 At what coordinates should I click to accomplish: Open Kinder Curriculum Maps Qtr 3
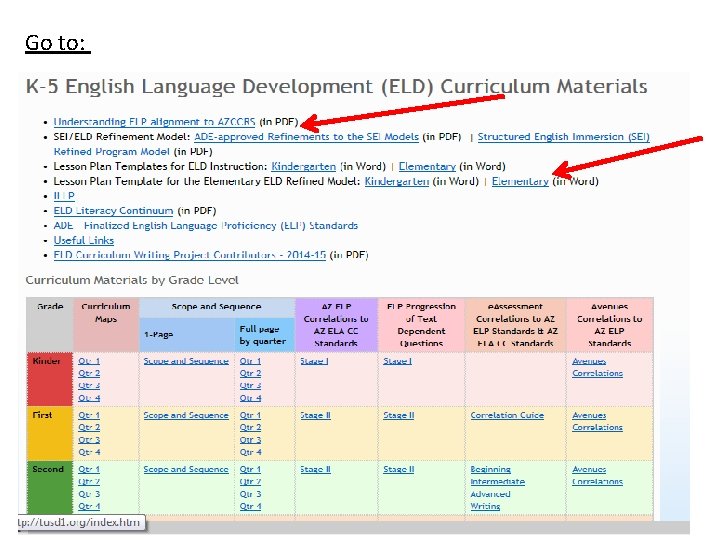[x=89, y=386]
